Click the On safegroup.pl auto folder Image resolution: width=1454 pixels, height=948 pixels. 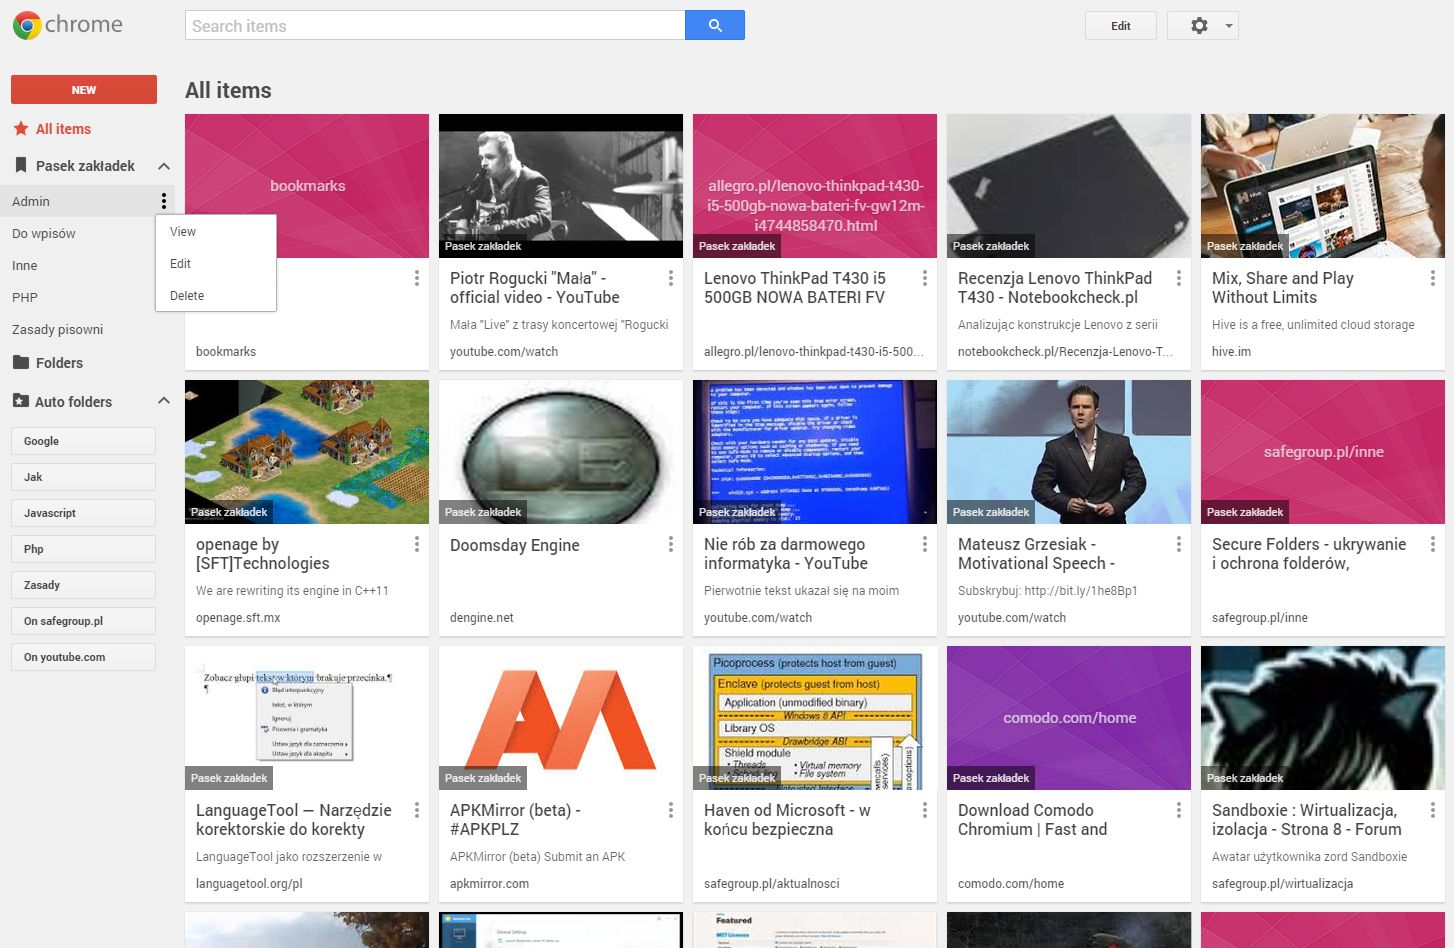(83, 621)
